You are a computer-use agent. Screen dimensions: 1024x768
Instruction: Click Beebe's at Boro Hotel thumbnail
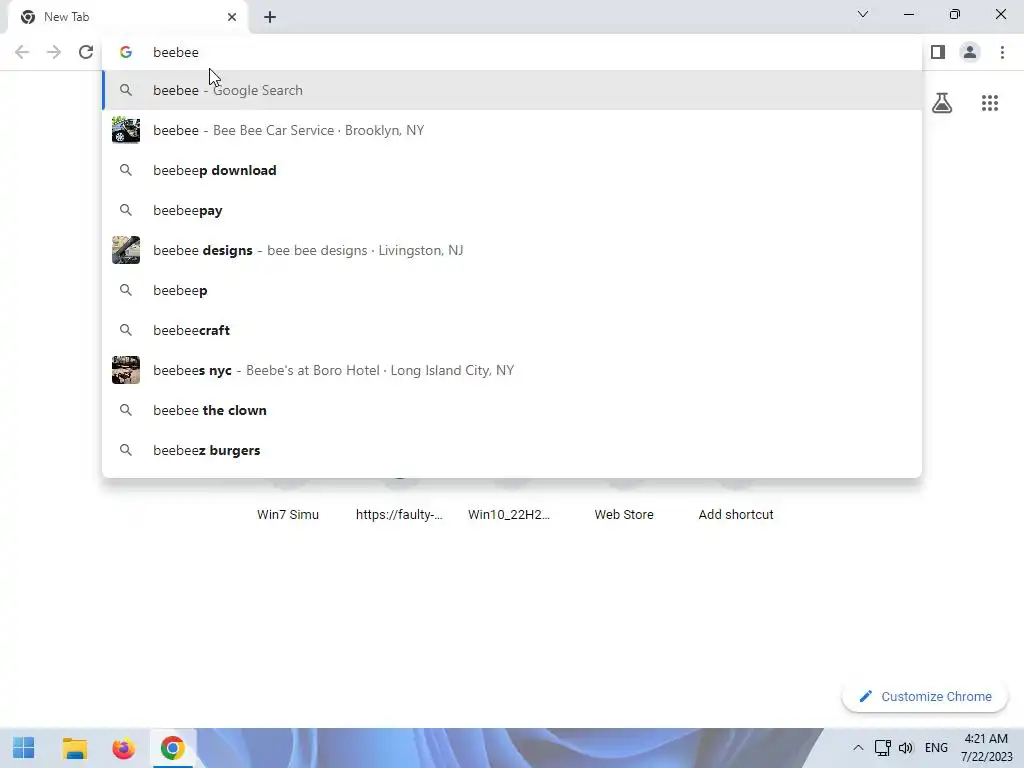(126, 370)
